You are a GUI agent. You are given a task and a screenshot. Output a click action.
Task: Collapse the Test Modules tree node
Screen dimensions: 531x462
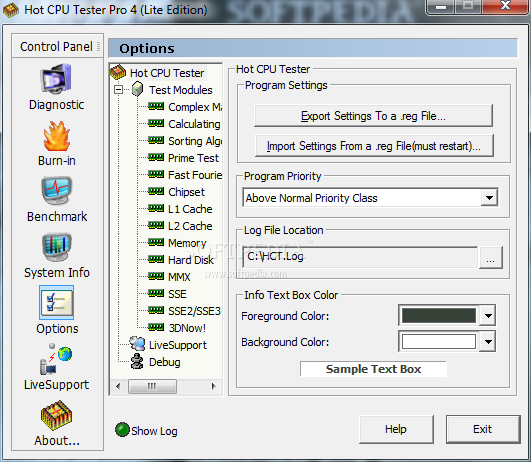(118, 90)
